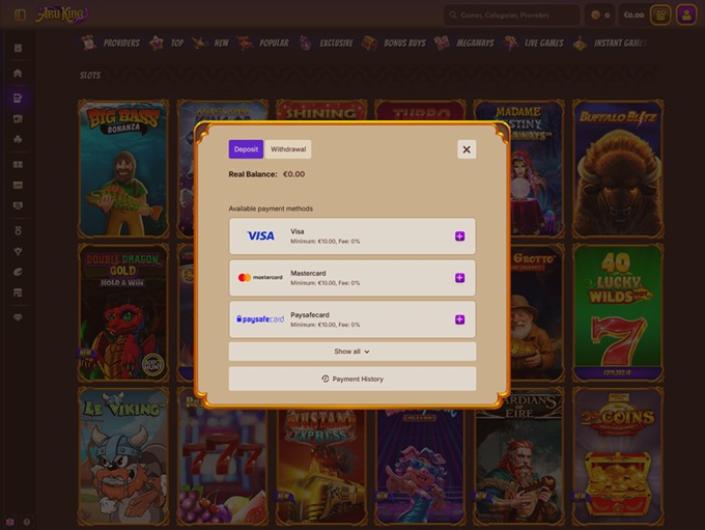The width and height of the screenshot is (705, 530).
Task: Expand the Mastercard plus icon
Action: 460,278
